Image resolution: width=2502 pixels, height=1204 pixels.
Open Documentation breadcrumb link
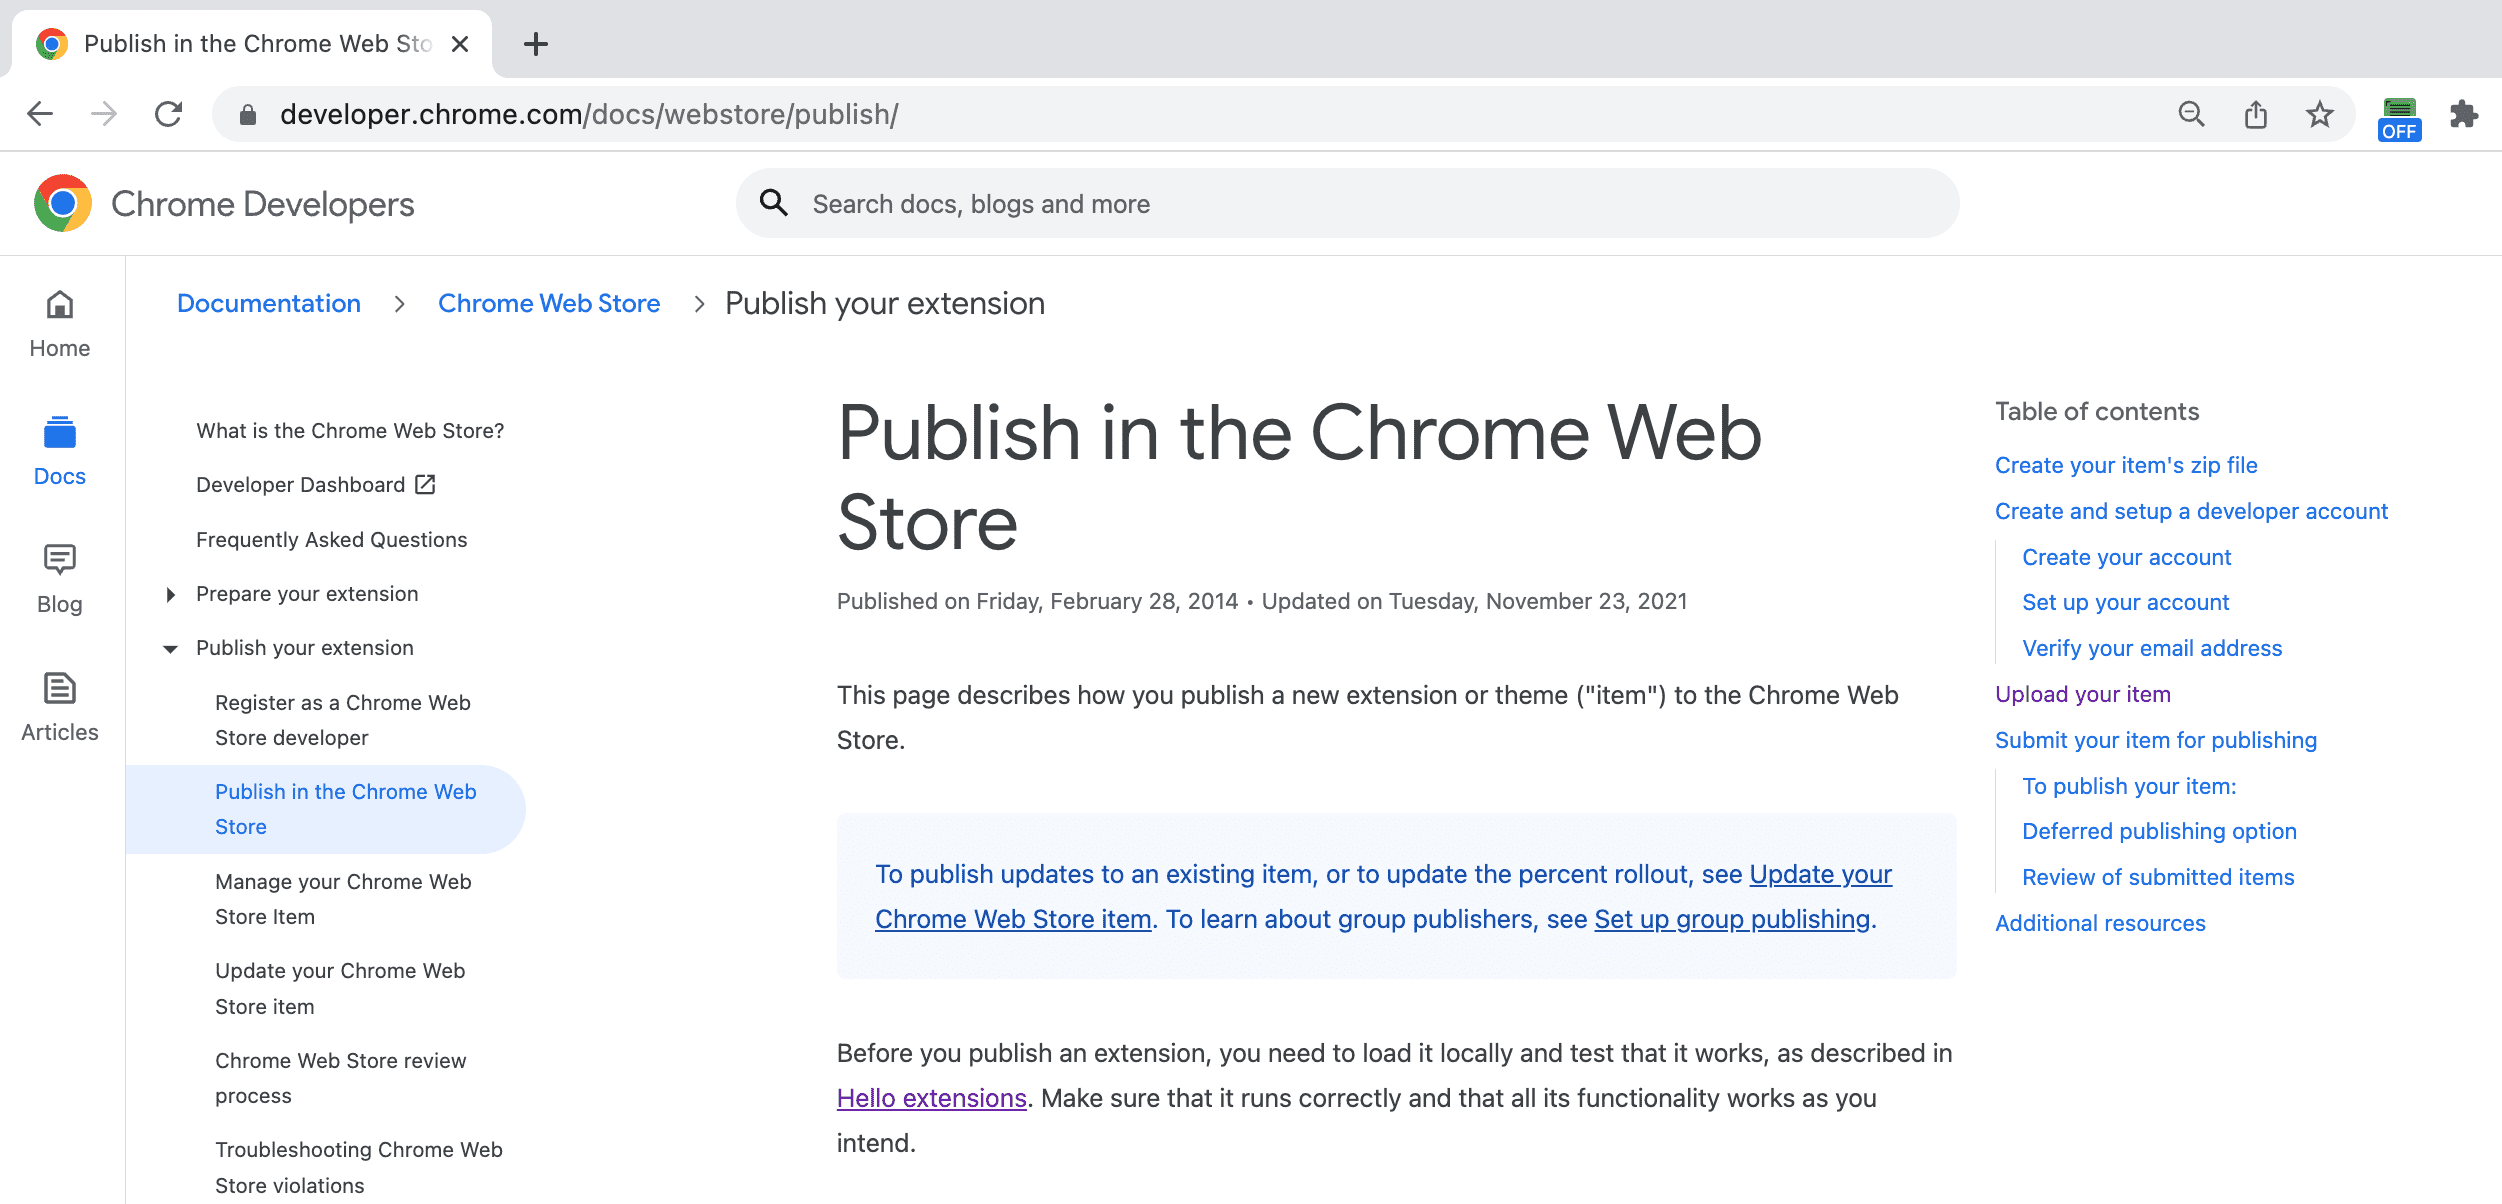(268, 303)
